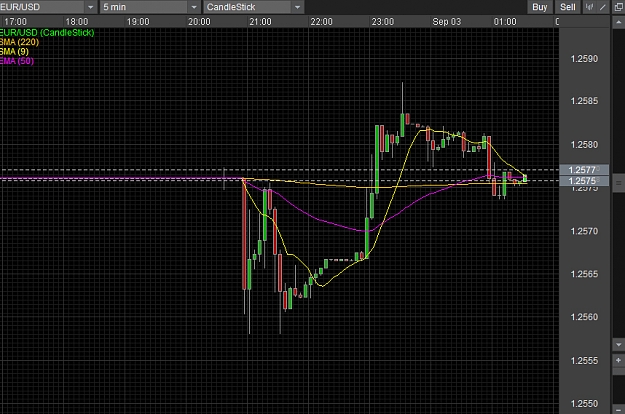Select the SMA (9) legend label
Image resolution: width=625 pixels, height=414 pixels.
coord(14,51)
